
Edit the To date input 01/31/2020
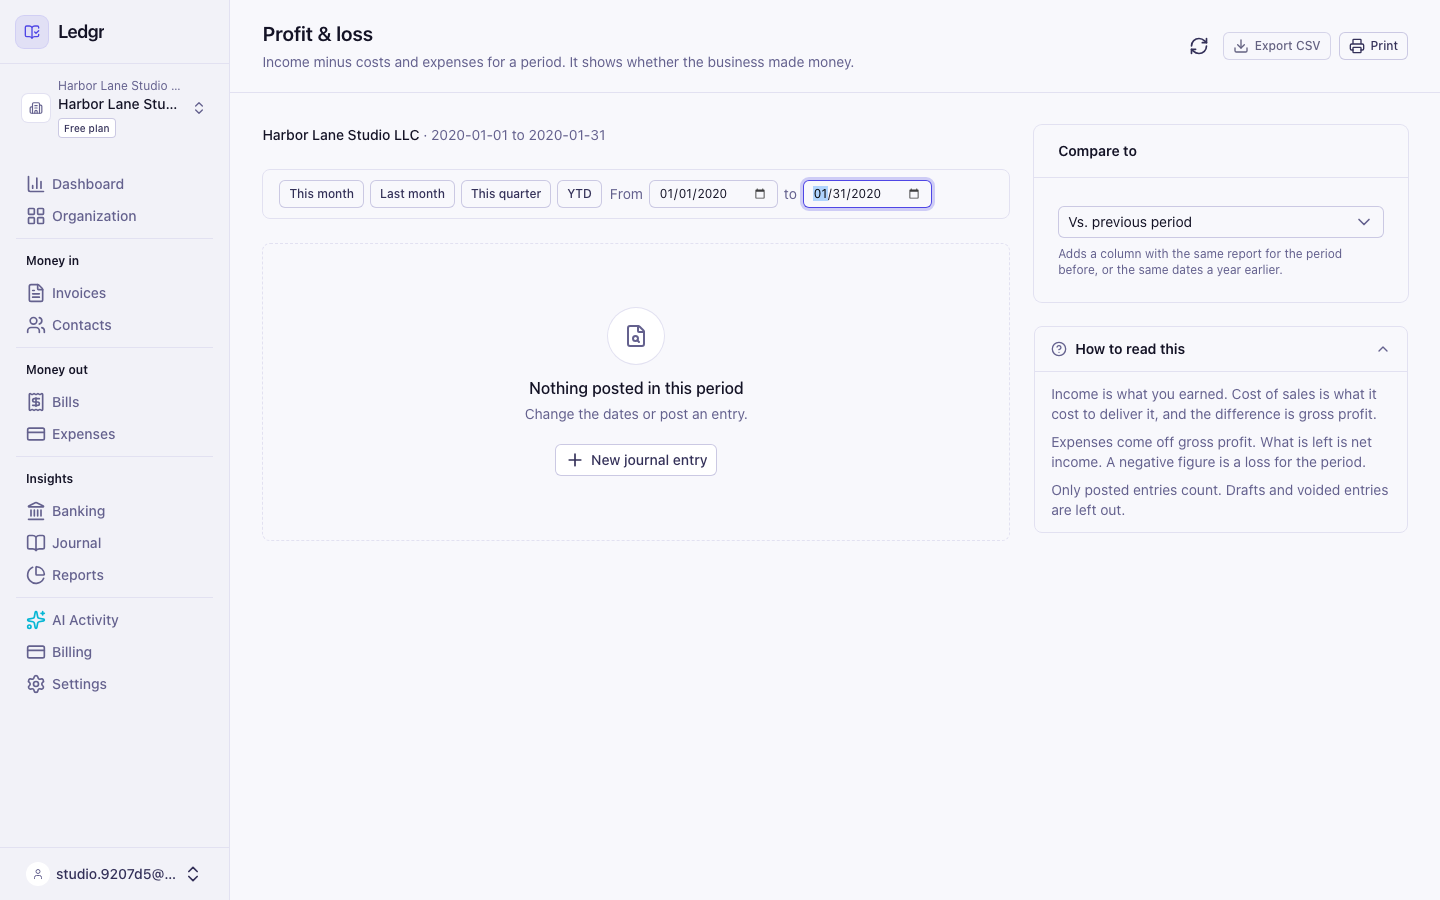point(867,194)
